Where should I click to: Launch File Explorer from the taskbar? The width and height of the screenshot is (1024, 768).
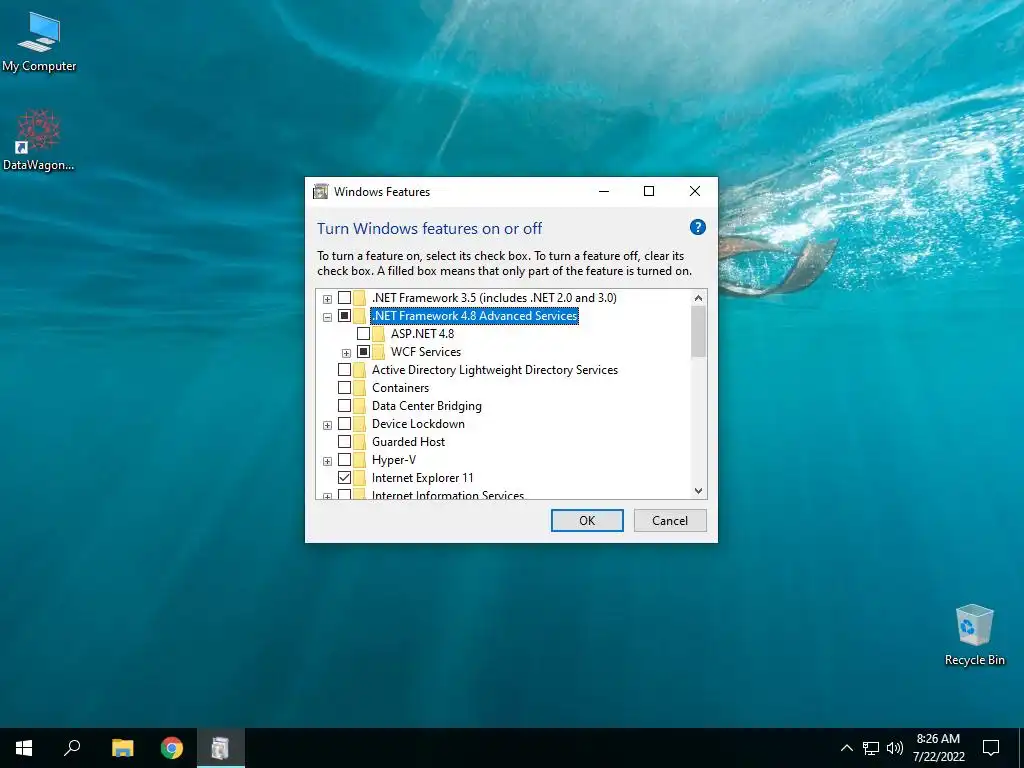pyautogui.click(x=122, y=748)
